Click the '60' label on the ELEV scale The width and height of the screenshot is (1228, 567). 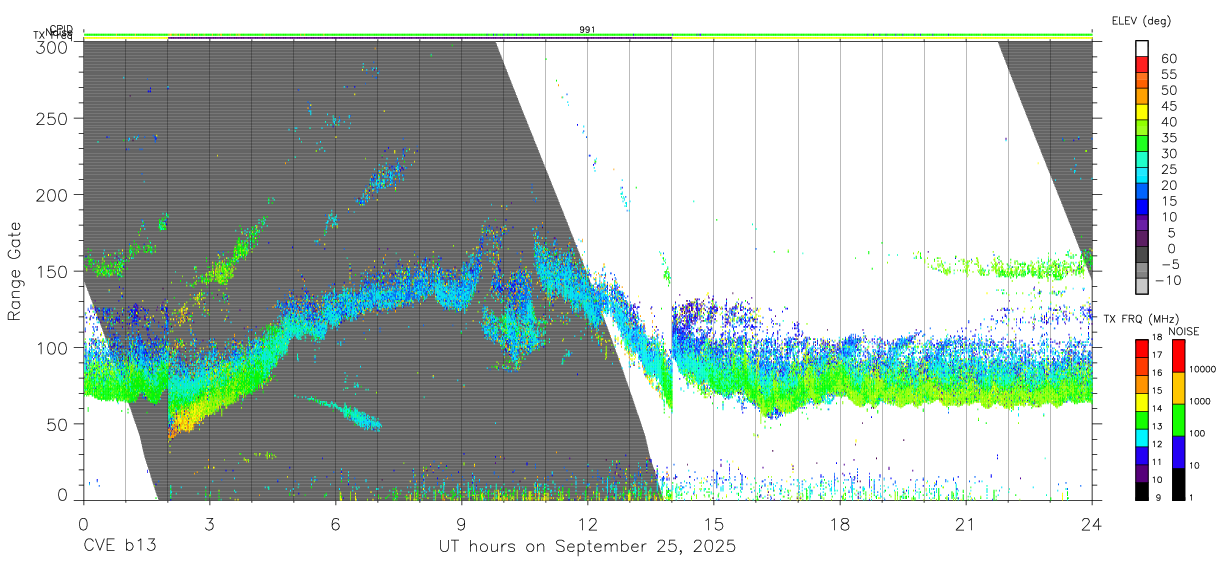coord(1168,58)
